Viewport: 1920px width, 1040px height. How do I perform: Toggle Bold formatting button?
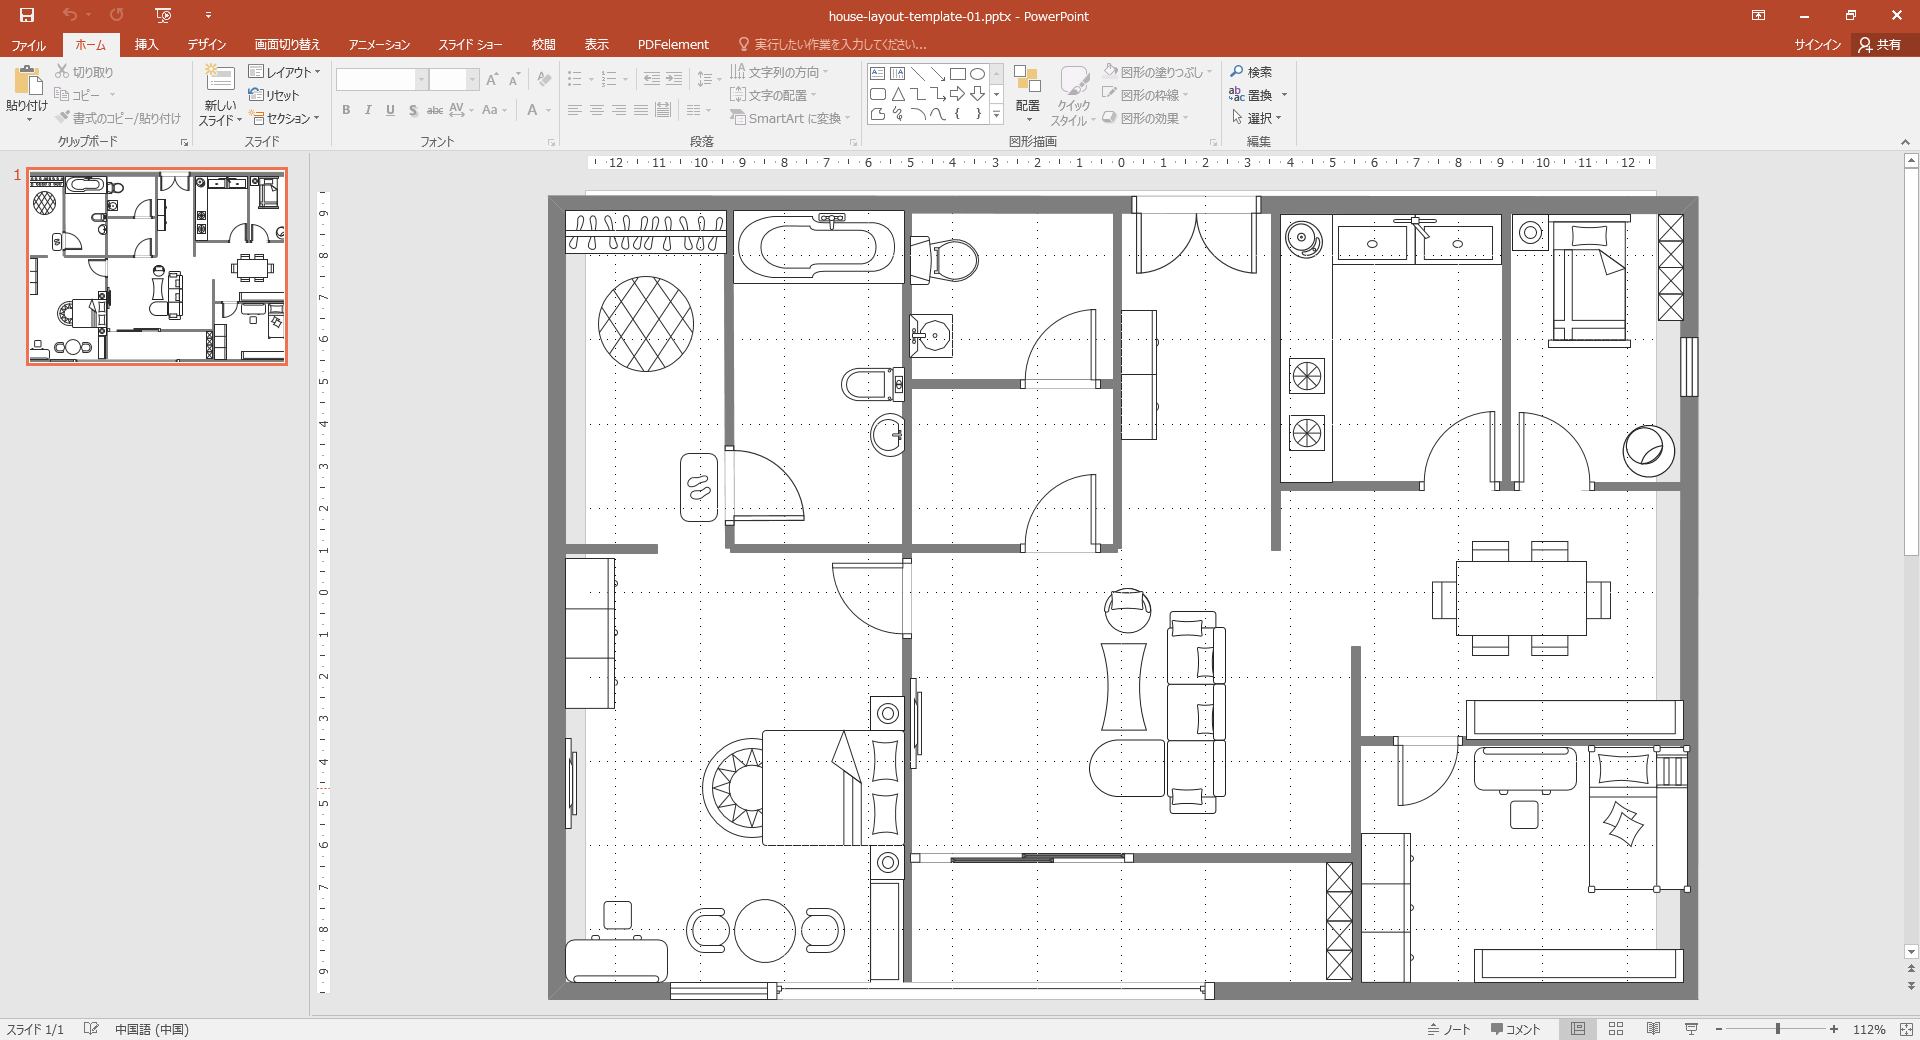point(346,110)
